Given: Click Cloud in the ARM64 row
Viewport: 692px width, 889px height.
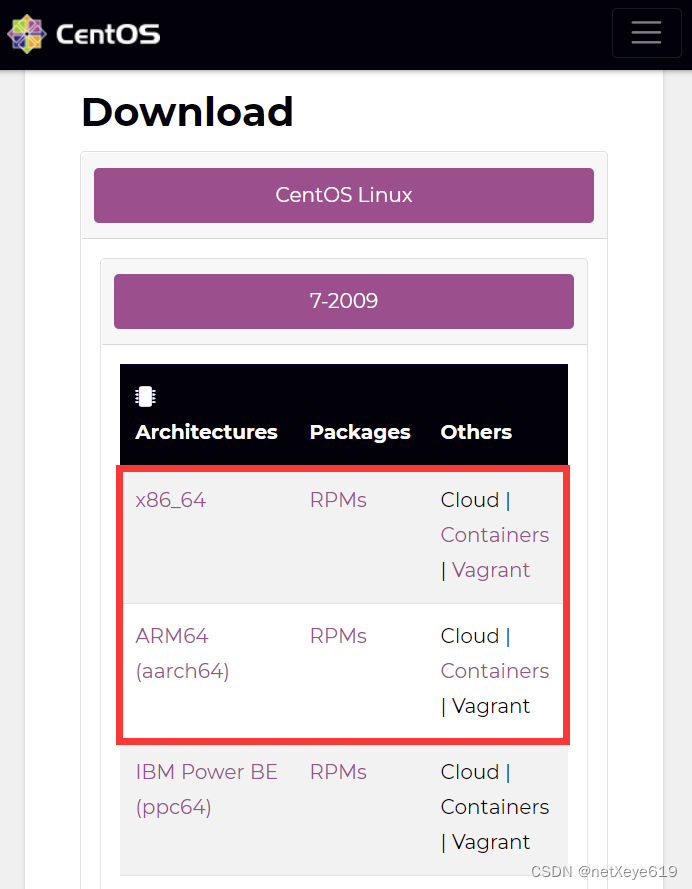Looking at the screenshot, I should pos(470,636).
